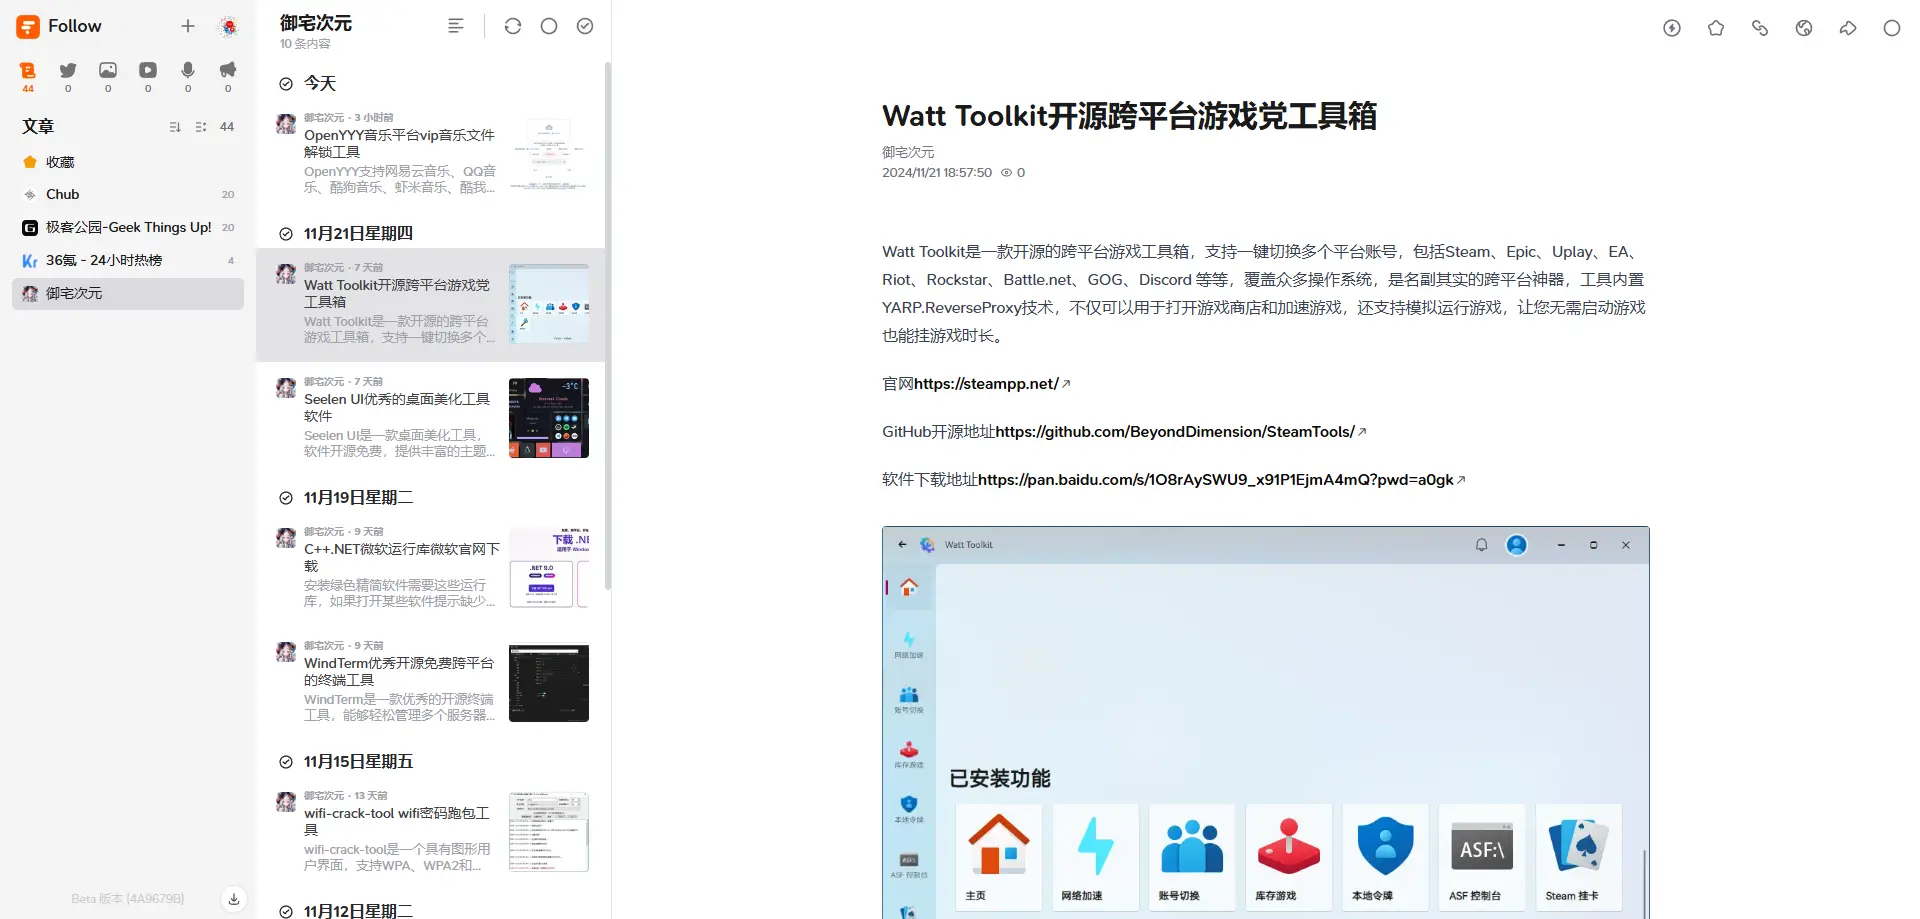The image size is (1920, 919).
Task: Click the plus icon to add feed
Action: (188, 26)
